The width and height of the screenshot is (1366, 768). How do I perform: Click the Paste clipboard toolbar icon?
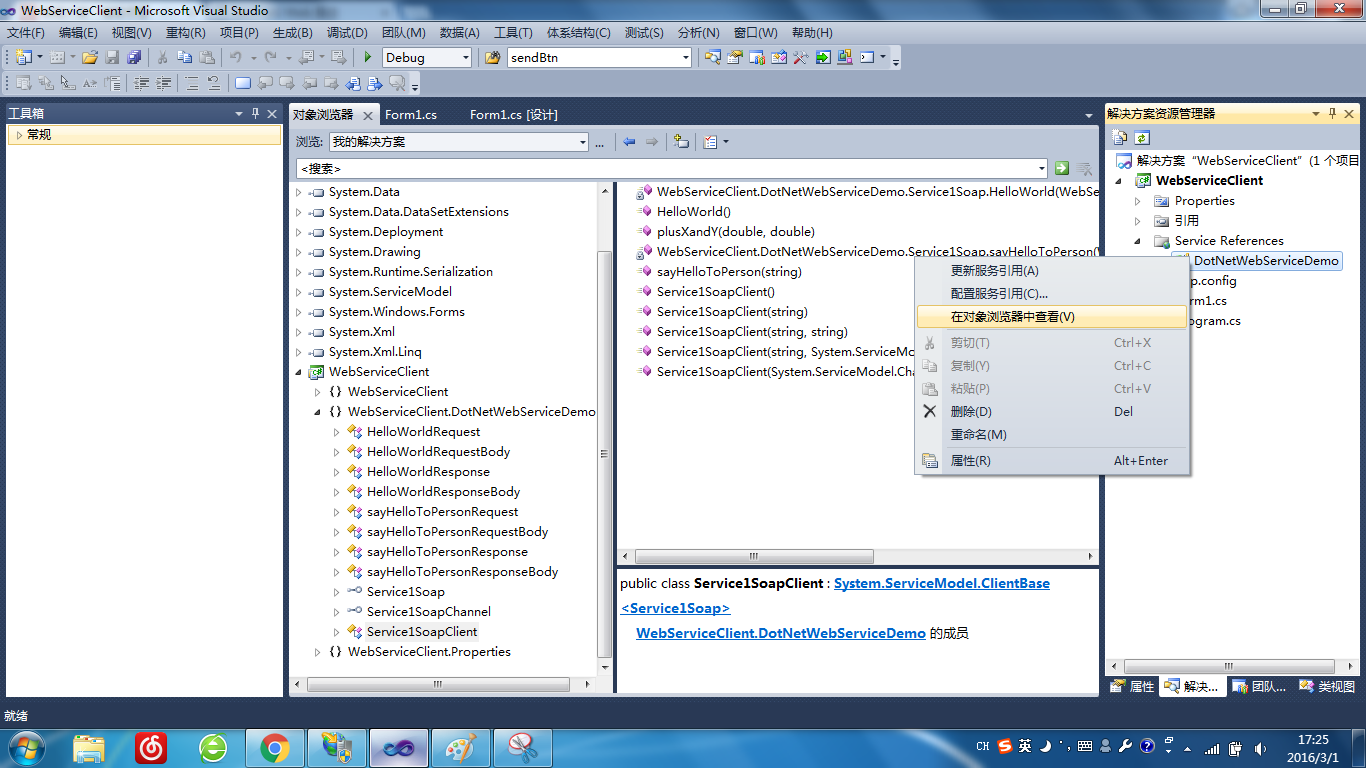[x=206, y=57]
